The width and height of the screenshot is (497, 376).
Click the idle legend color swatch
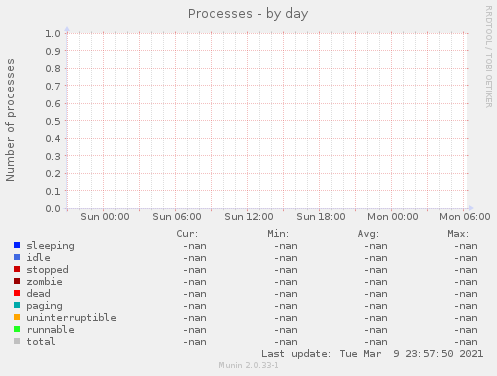tap(17, 257)
